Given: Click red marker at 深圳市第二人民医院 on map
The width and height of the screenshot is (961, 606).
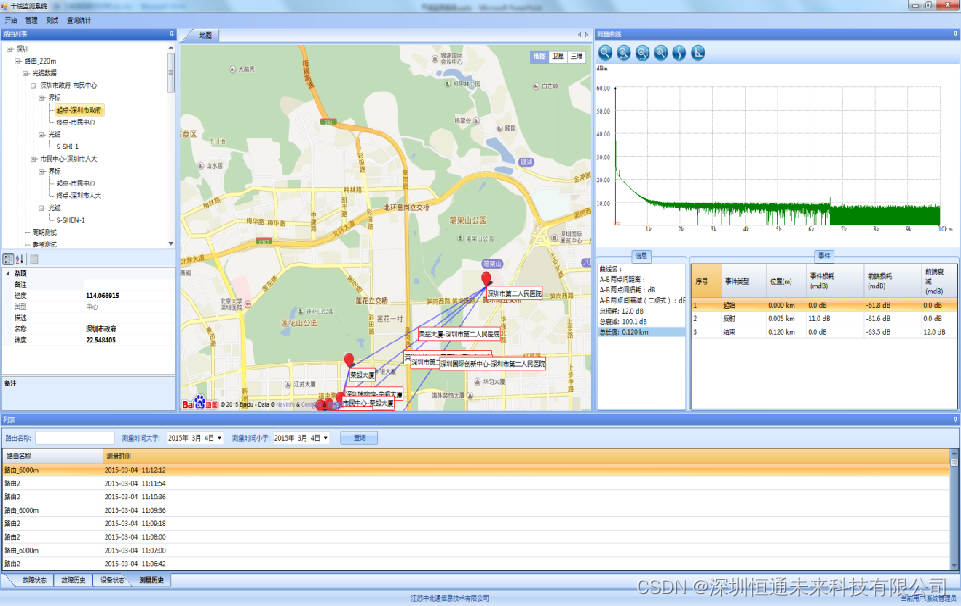Looking at the screenshot, I should 487,279.
